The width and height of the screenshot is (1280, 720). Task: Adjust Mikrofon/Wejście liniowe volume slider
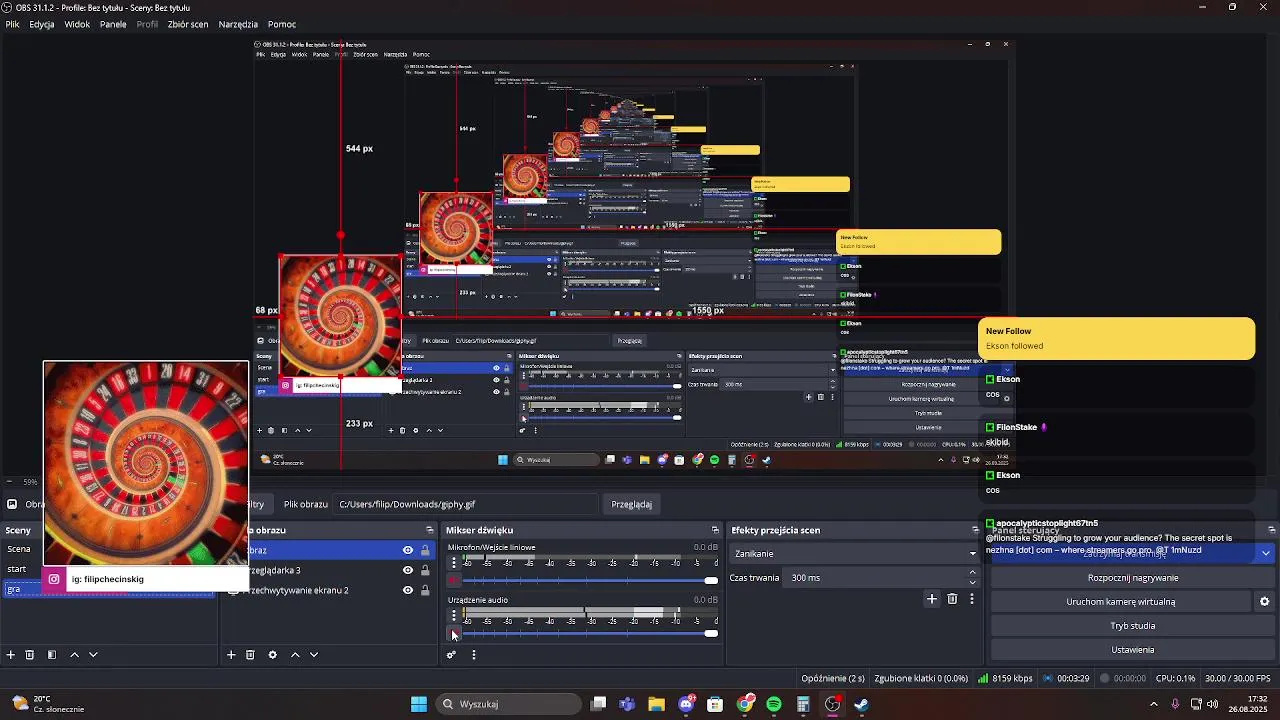pos(590,580)
